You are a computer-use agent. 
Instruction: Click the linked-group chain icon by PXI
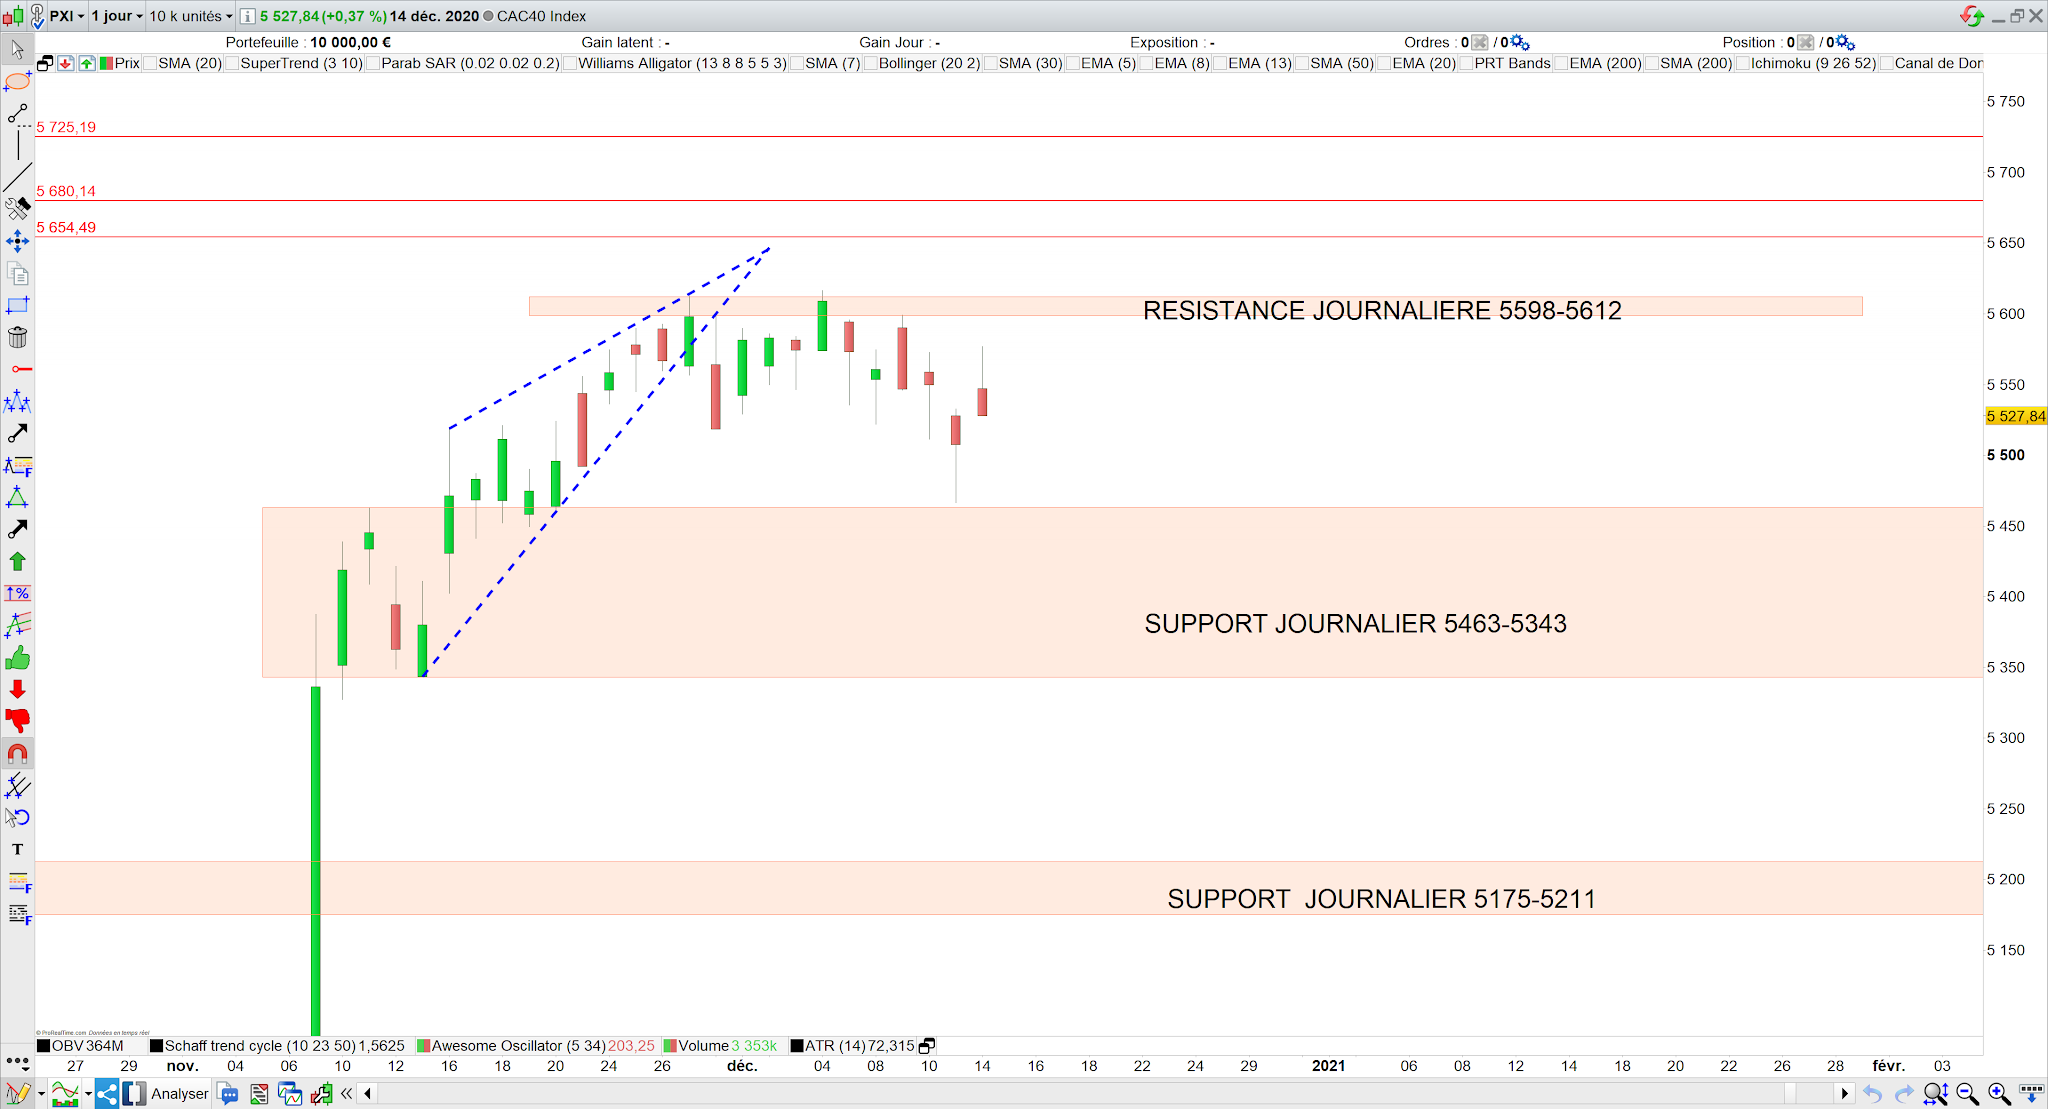(37, 16)
